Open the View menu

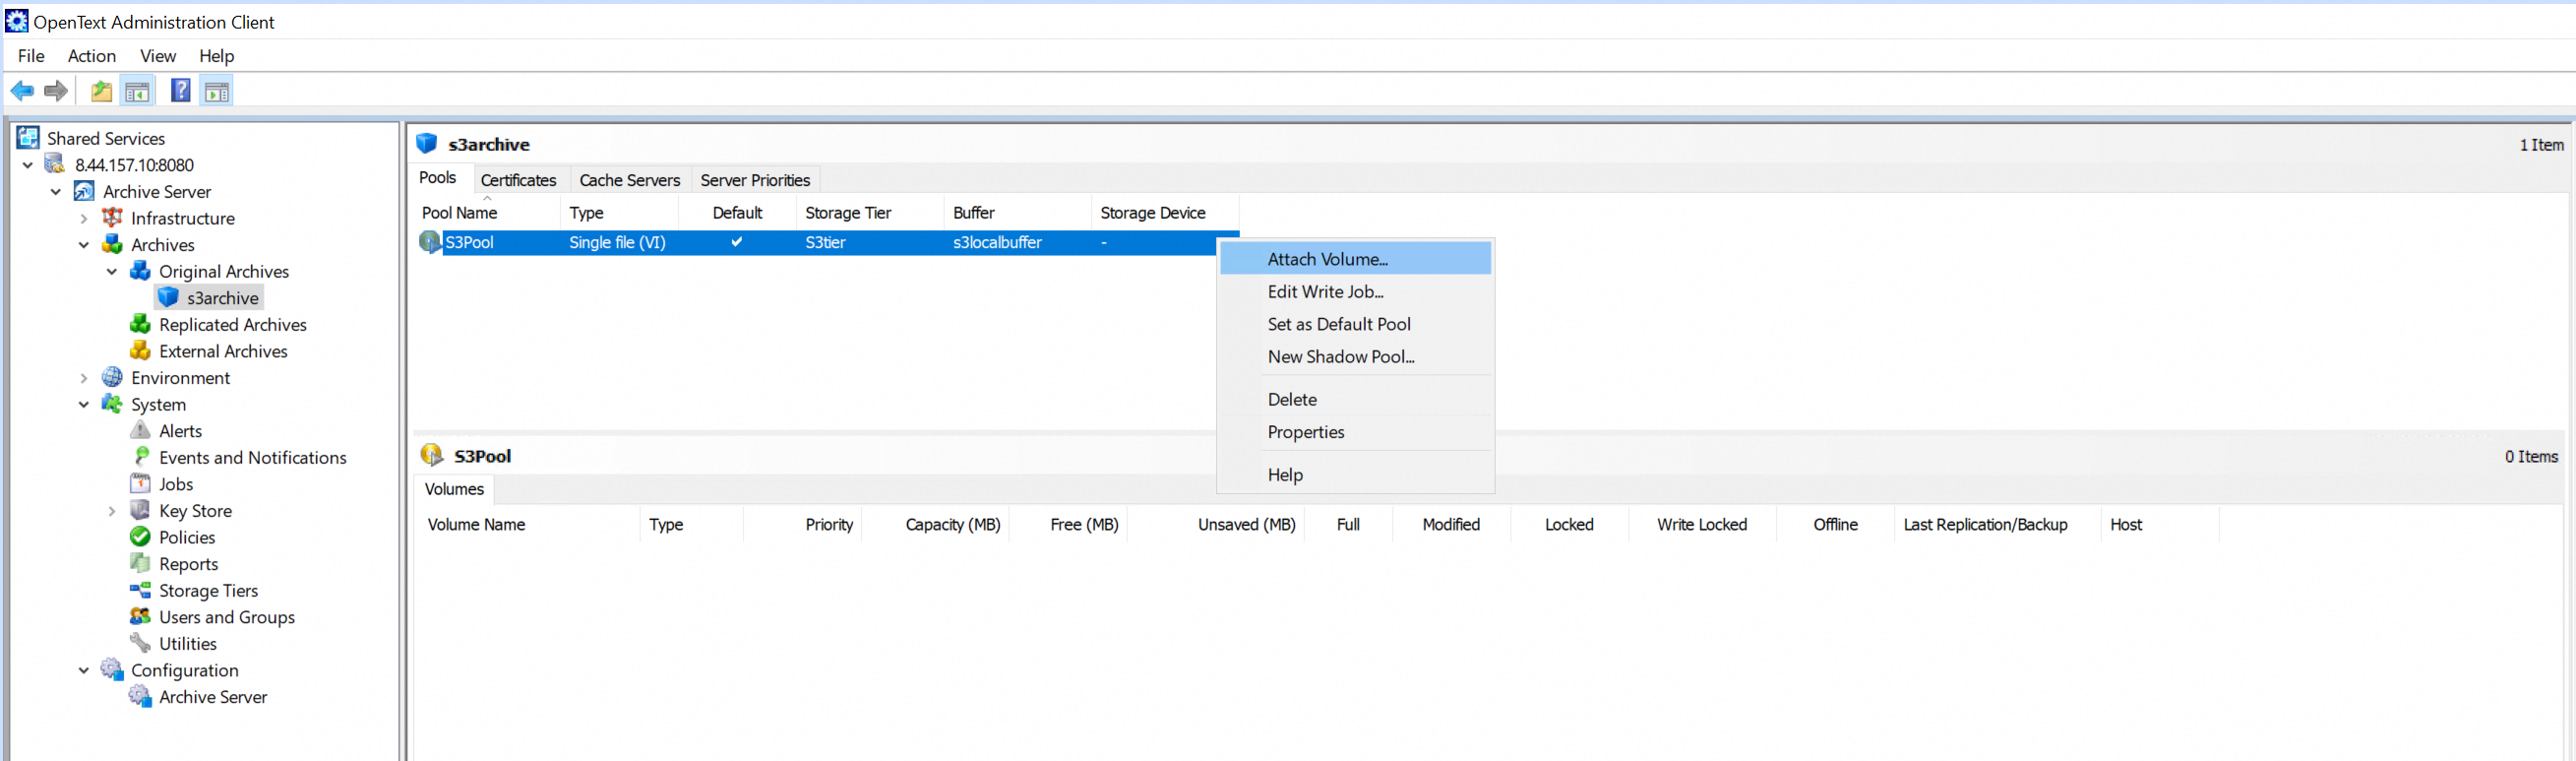[x=158, y=56]
